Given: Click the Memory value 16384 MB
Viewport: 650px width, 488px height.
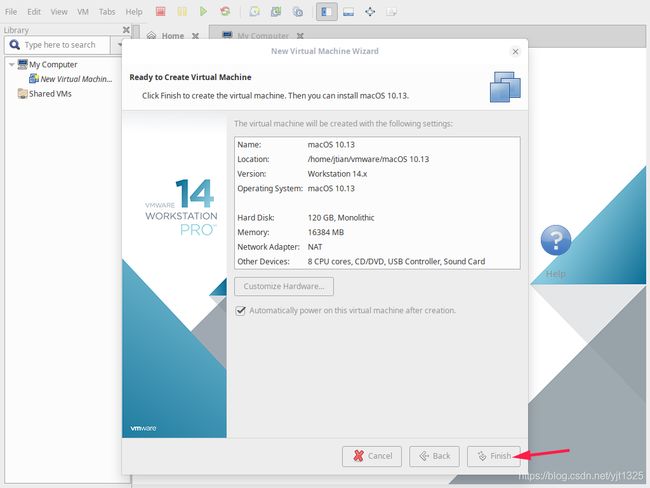Looking at the screenshot, I should (326, 232).
